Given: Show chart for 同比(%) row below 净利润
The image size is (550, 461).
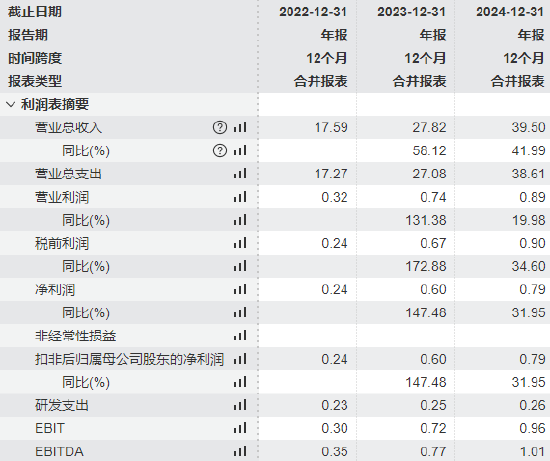Looking at the screenshot, I should pos(240,312).
